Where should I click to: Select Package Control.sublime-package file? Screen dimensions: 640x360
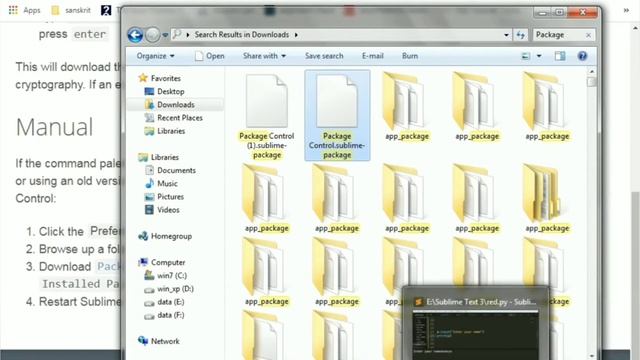tap(337, 116)
